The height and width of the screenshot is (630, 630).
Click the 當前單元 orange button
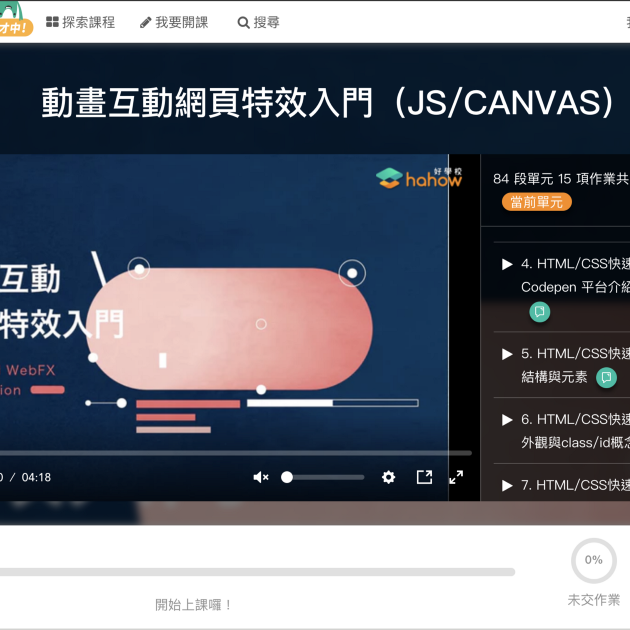pyautogui.click(x=536, y=202)
